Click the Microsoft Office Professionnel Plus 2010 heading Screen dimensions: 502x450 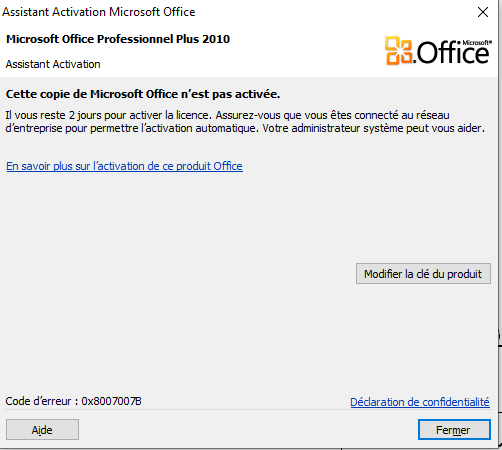tap(118, 39)
